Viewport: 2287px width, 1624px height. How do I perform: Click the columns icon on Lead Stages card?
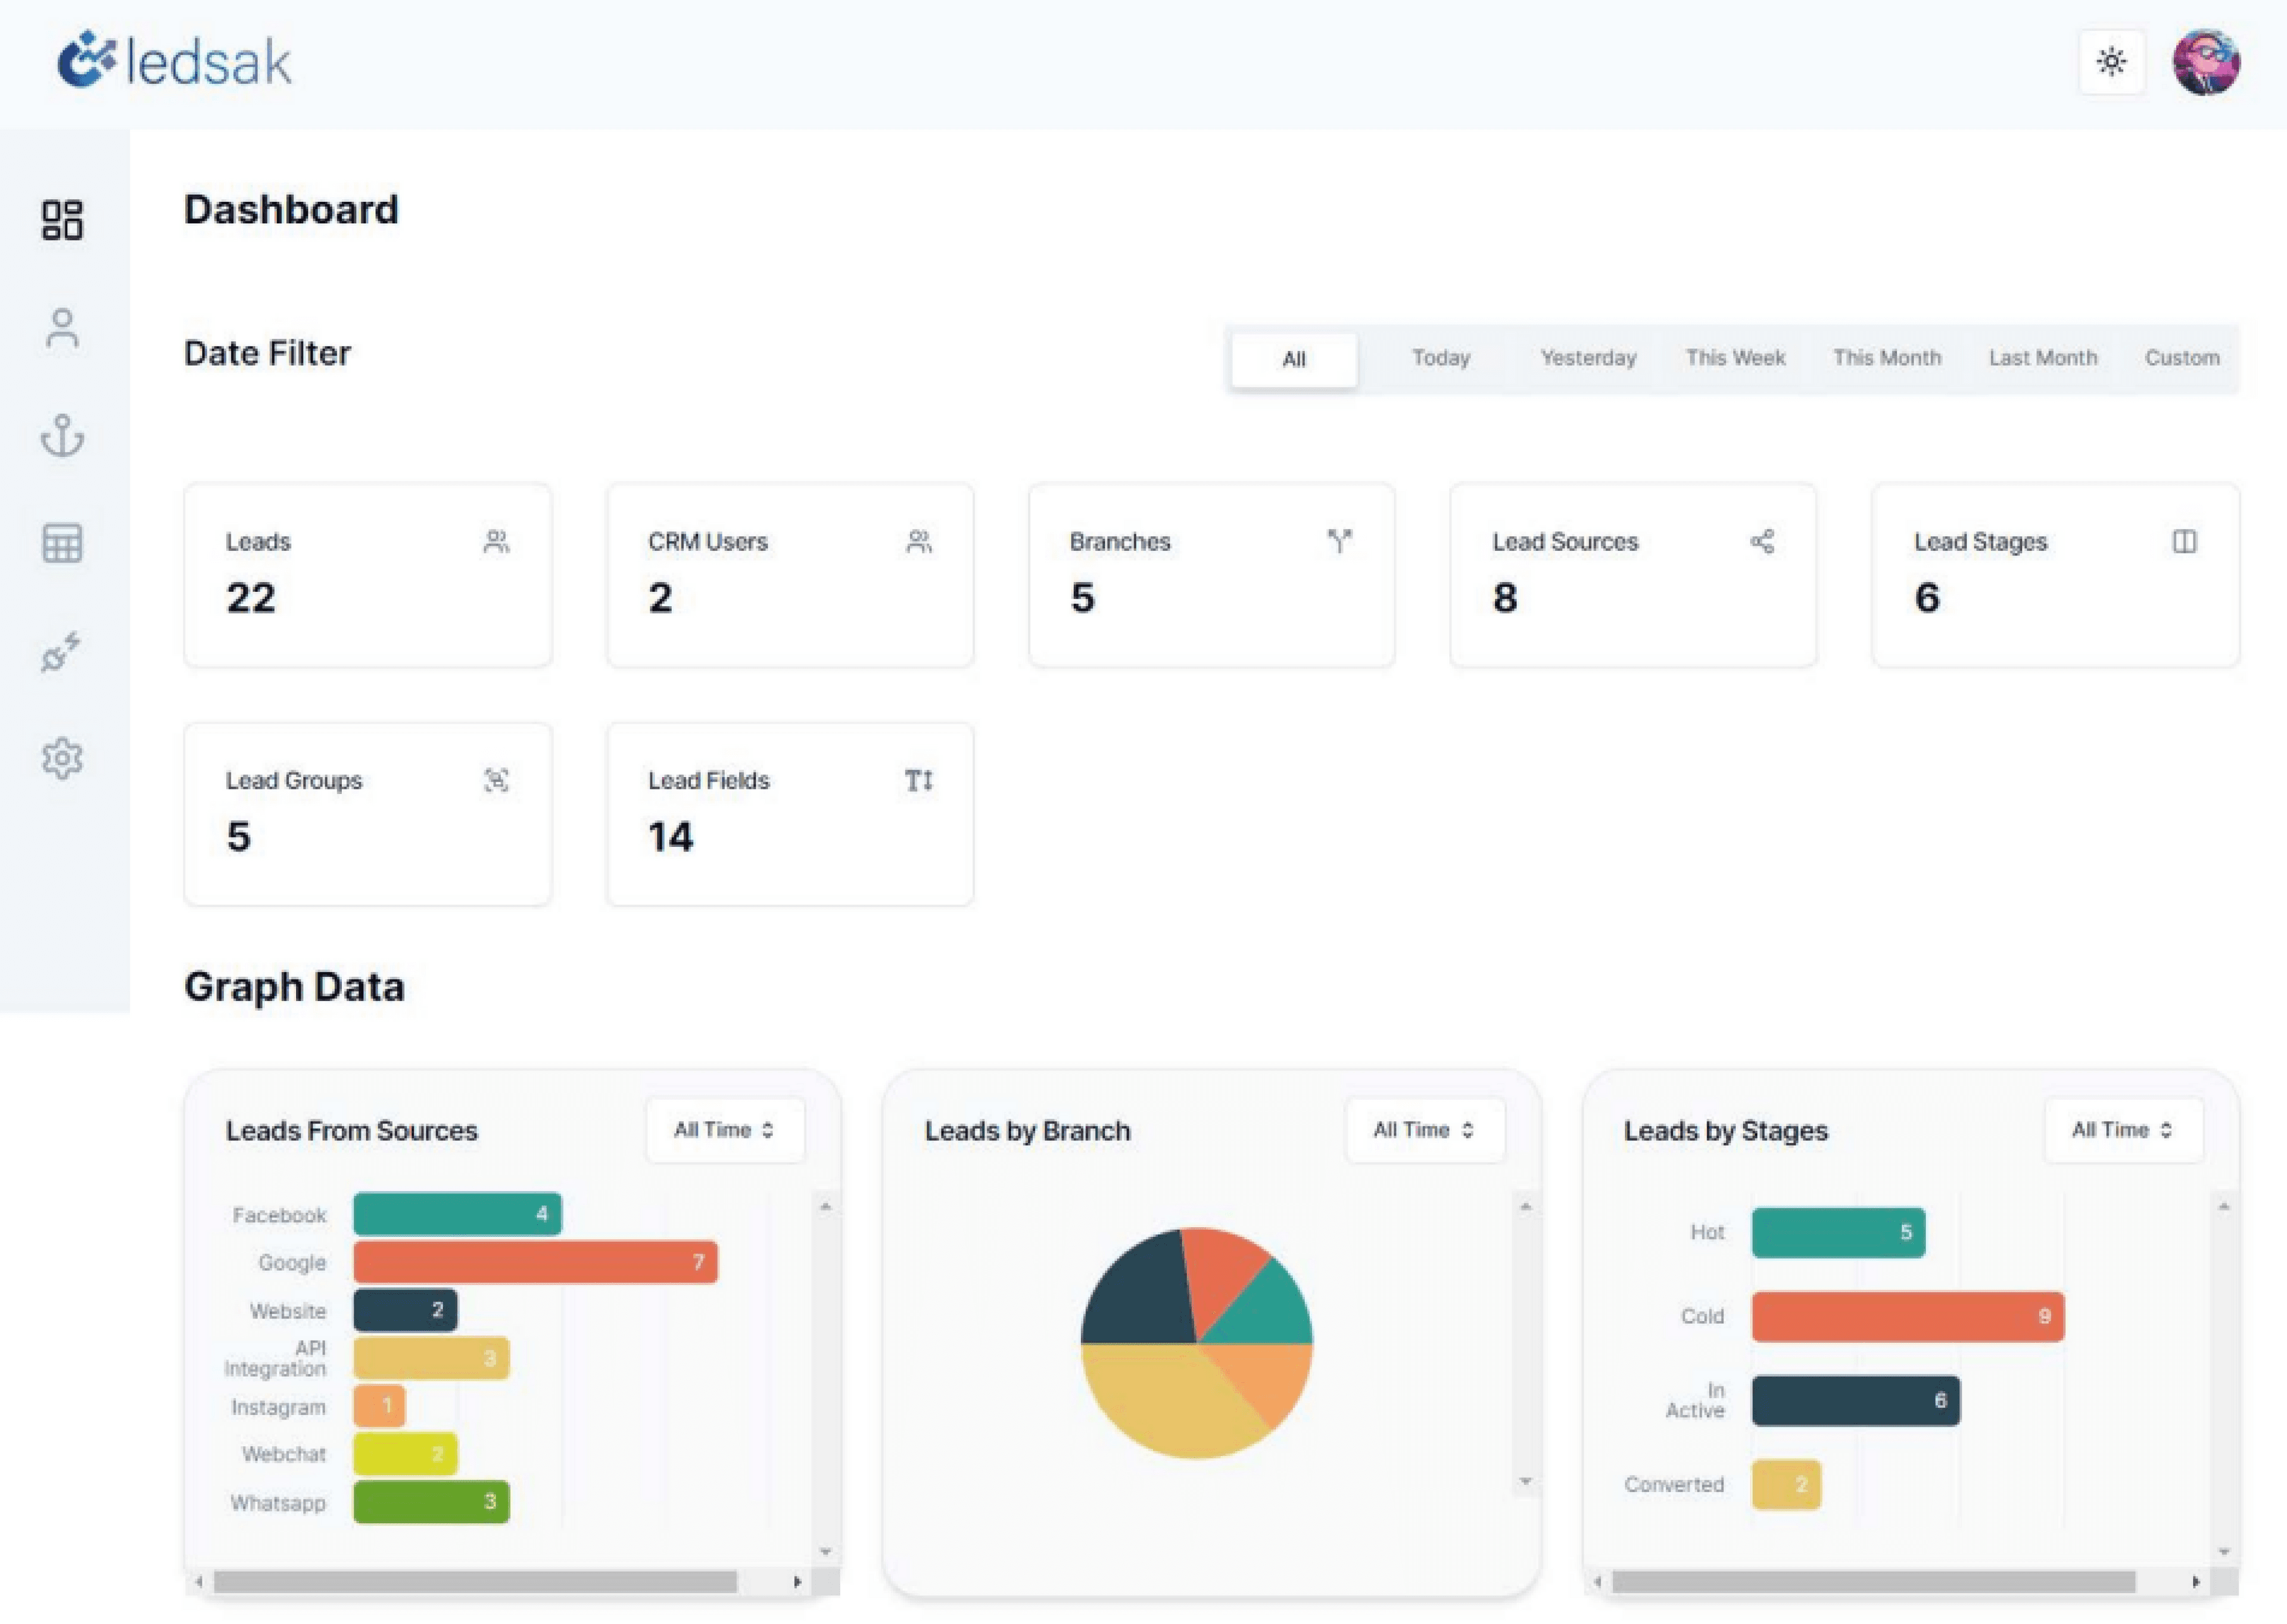click(x=2184, y=541)
